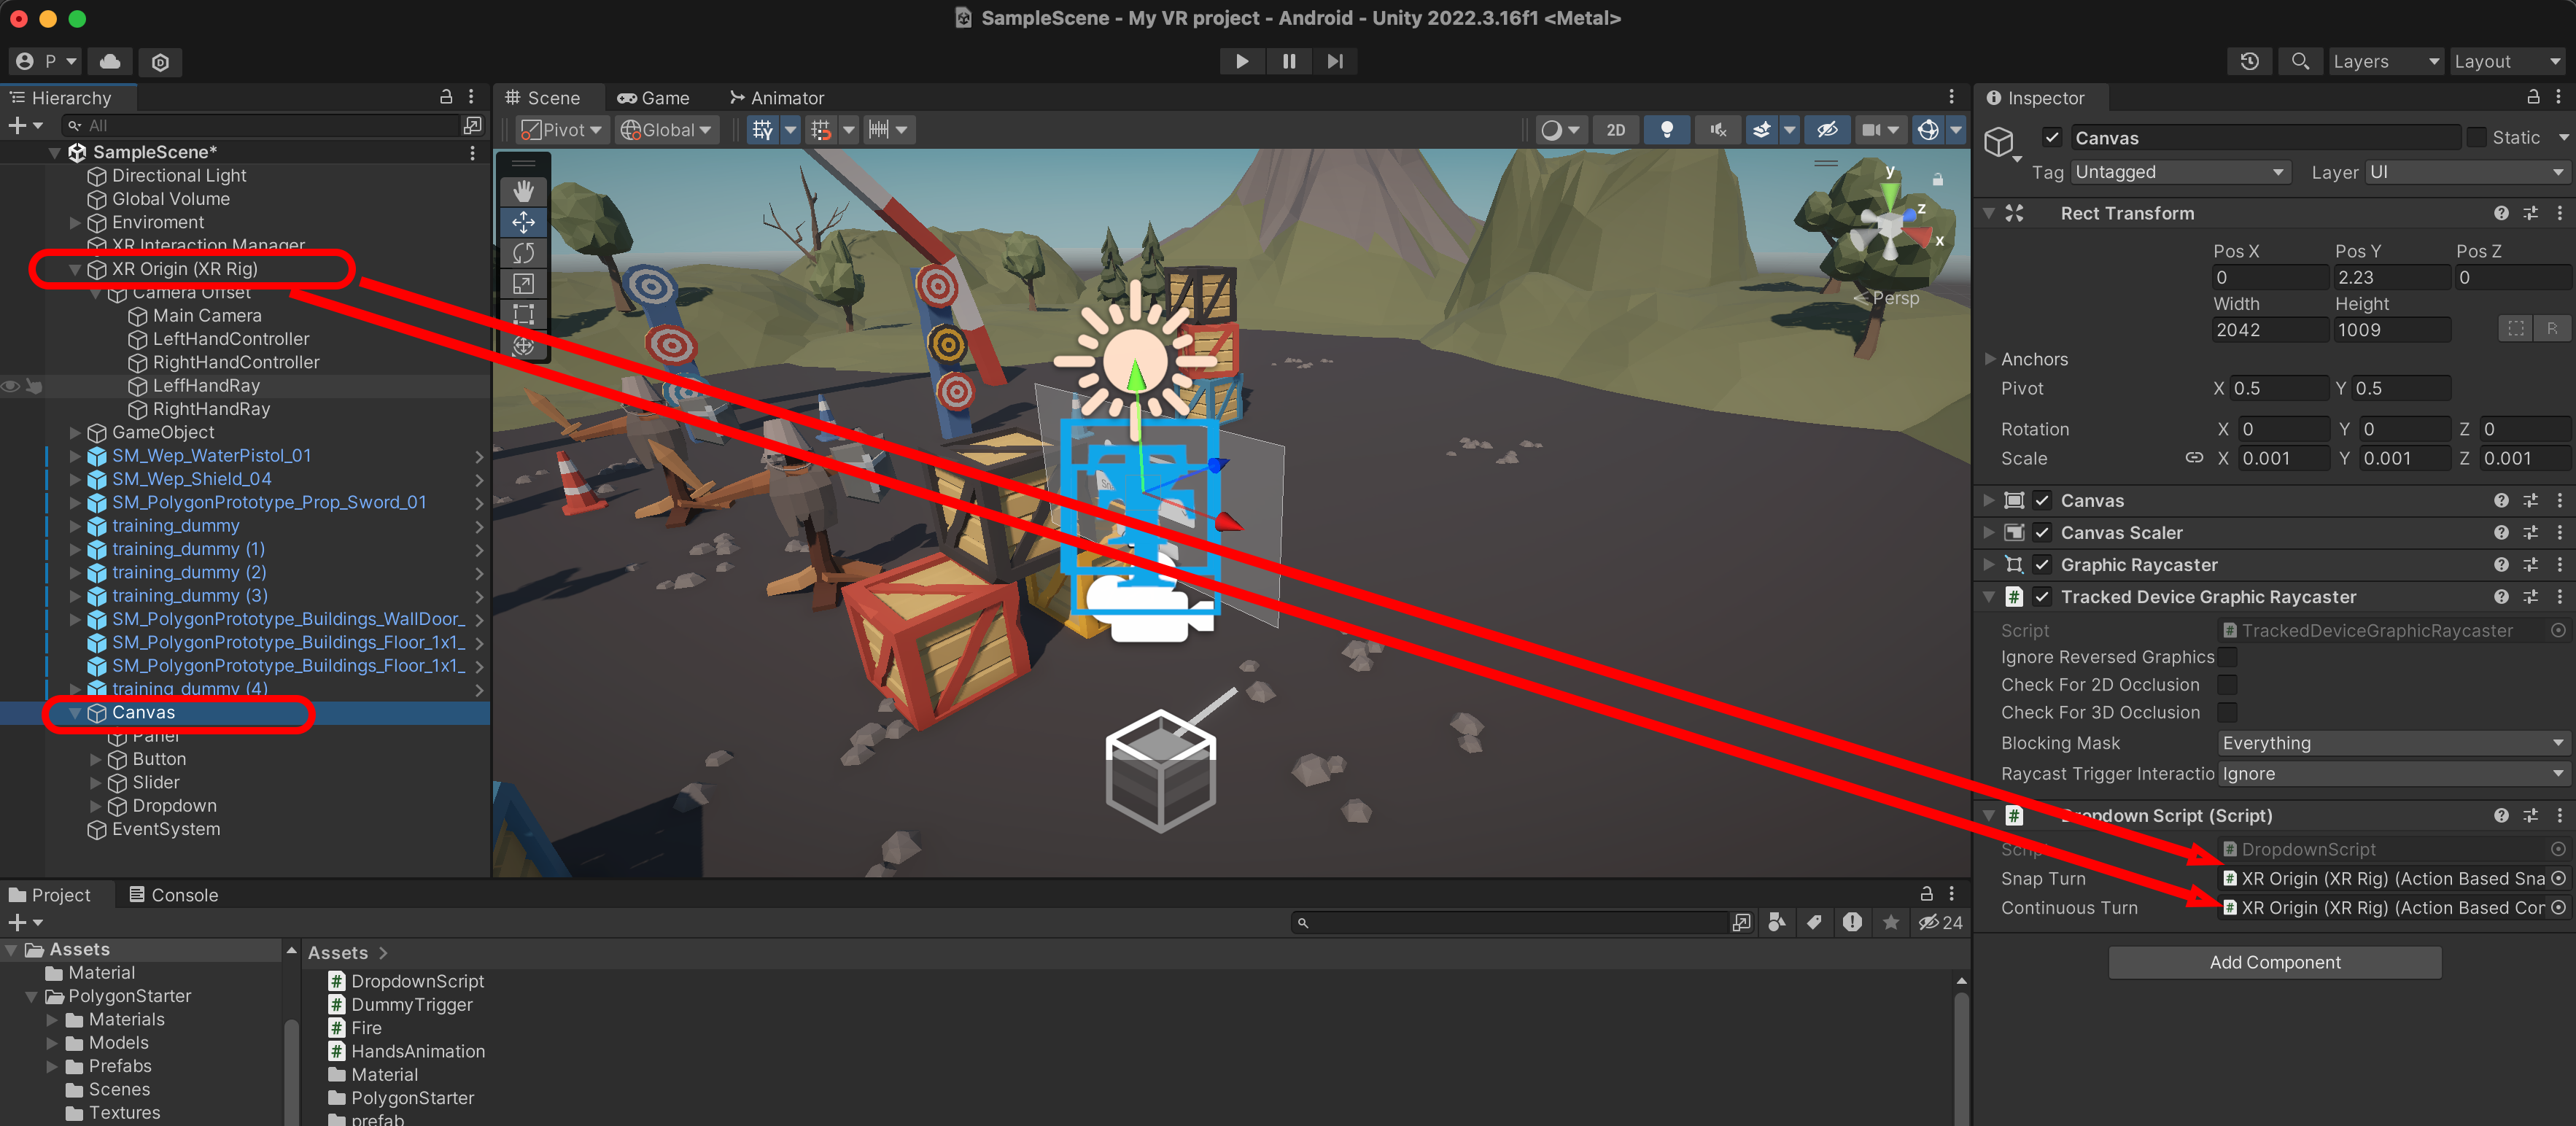Screen dimensions: 2576x1126
Task: Open Undo History clock icon
Action: (x=2249, y=61)
